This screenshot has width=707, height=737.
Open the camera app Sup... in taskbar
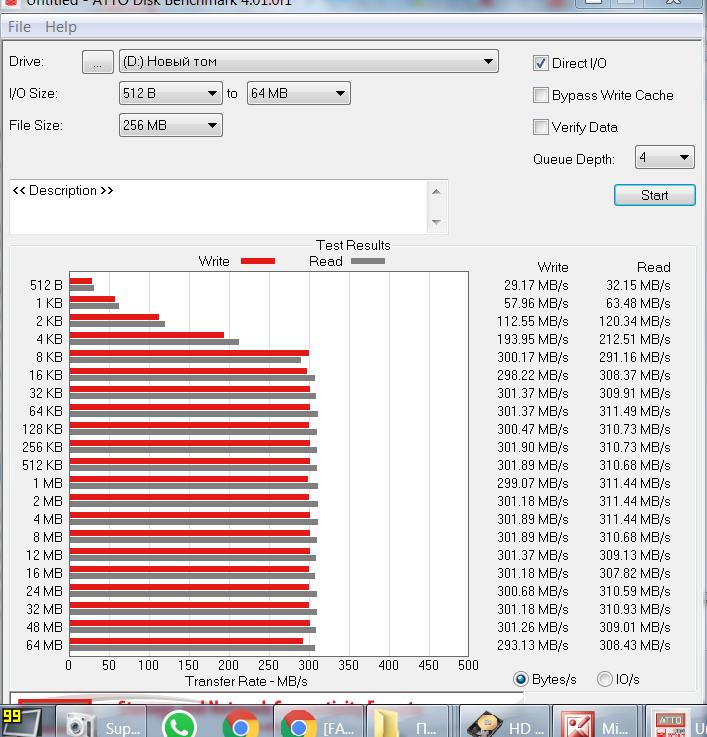[101, 723]
